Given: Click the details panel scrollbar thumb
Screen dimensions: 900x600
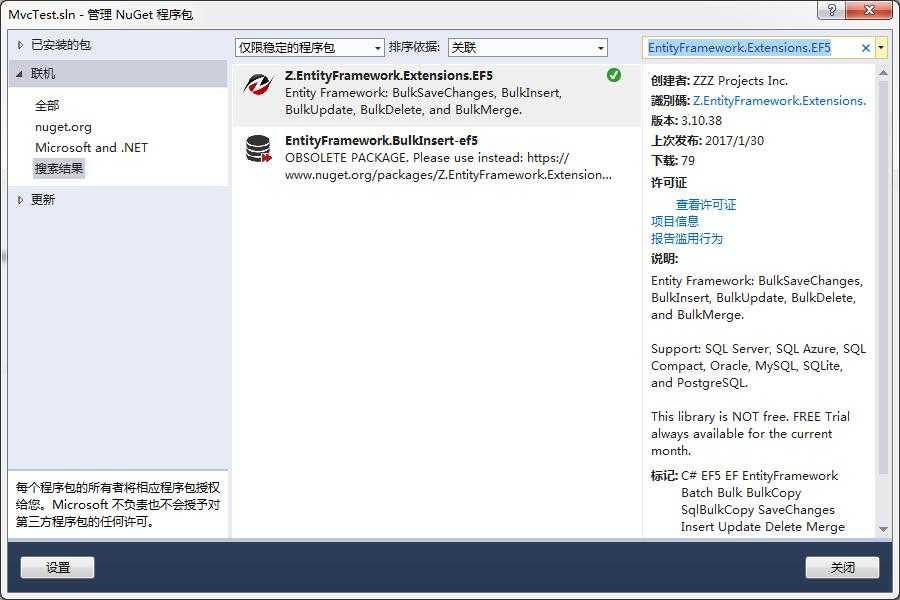Looking at the screenshot, I should click(883, 277).
